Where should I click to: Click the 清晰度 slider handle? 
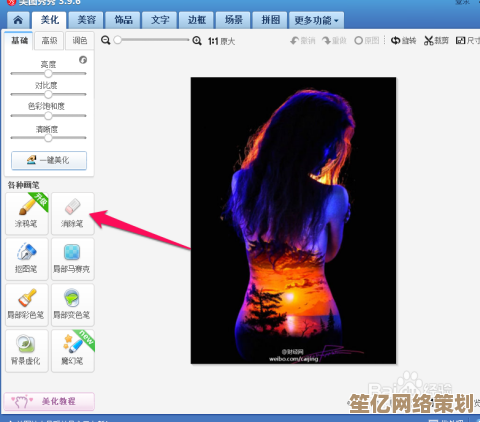click(48, 137)
